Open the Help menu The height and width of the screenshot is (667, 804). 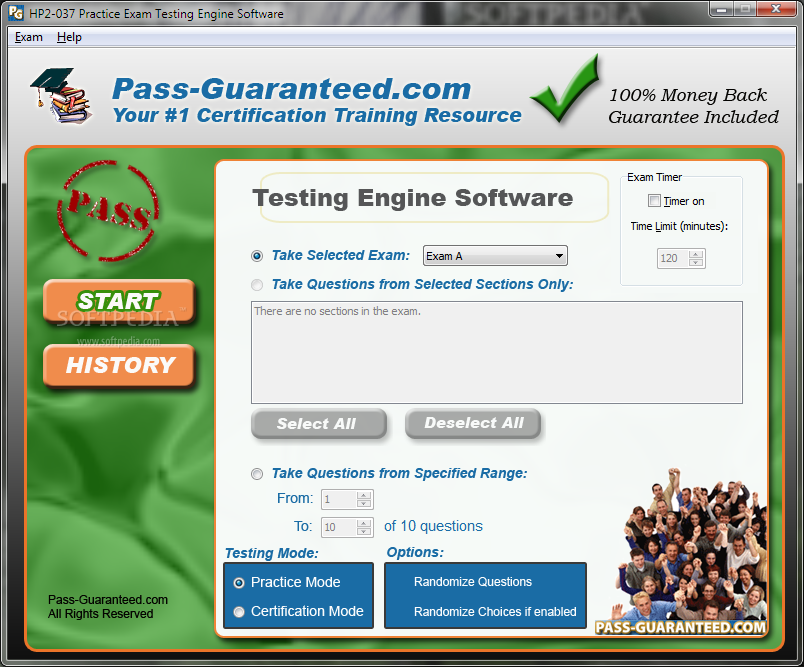coord(69,37)
